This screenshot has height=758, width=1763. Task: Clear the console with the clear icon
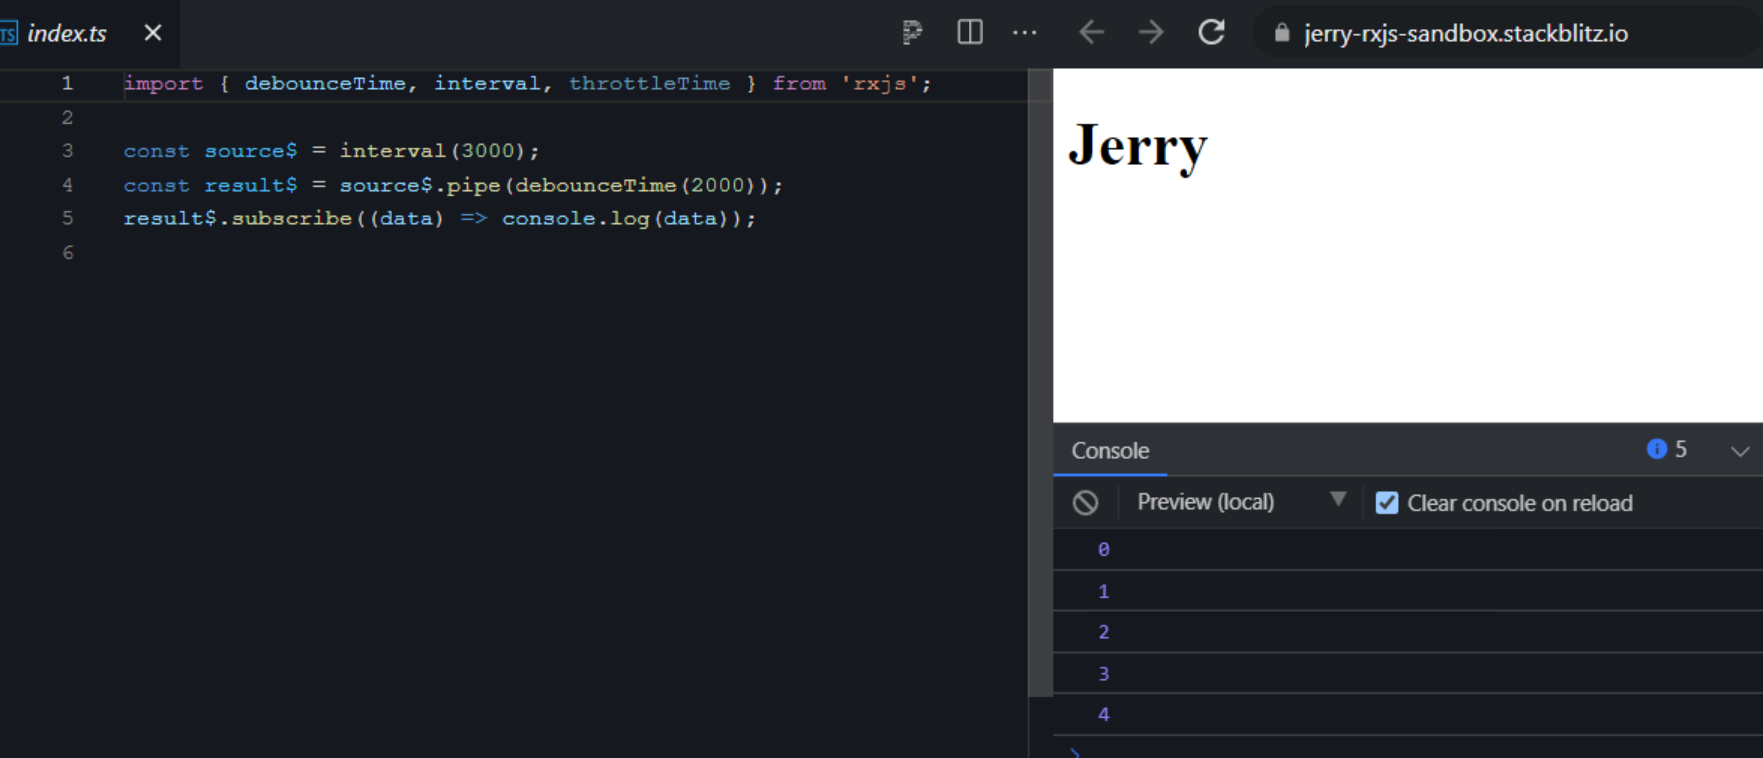(1086, 503)
